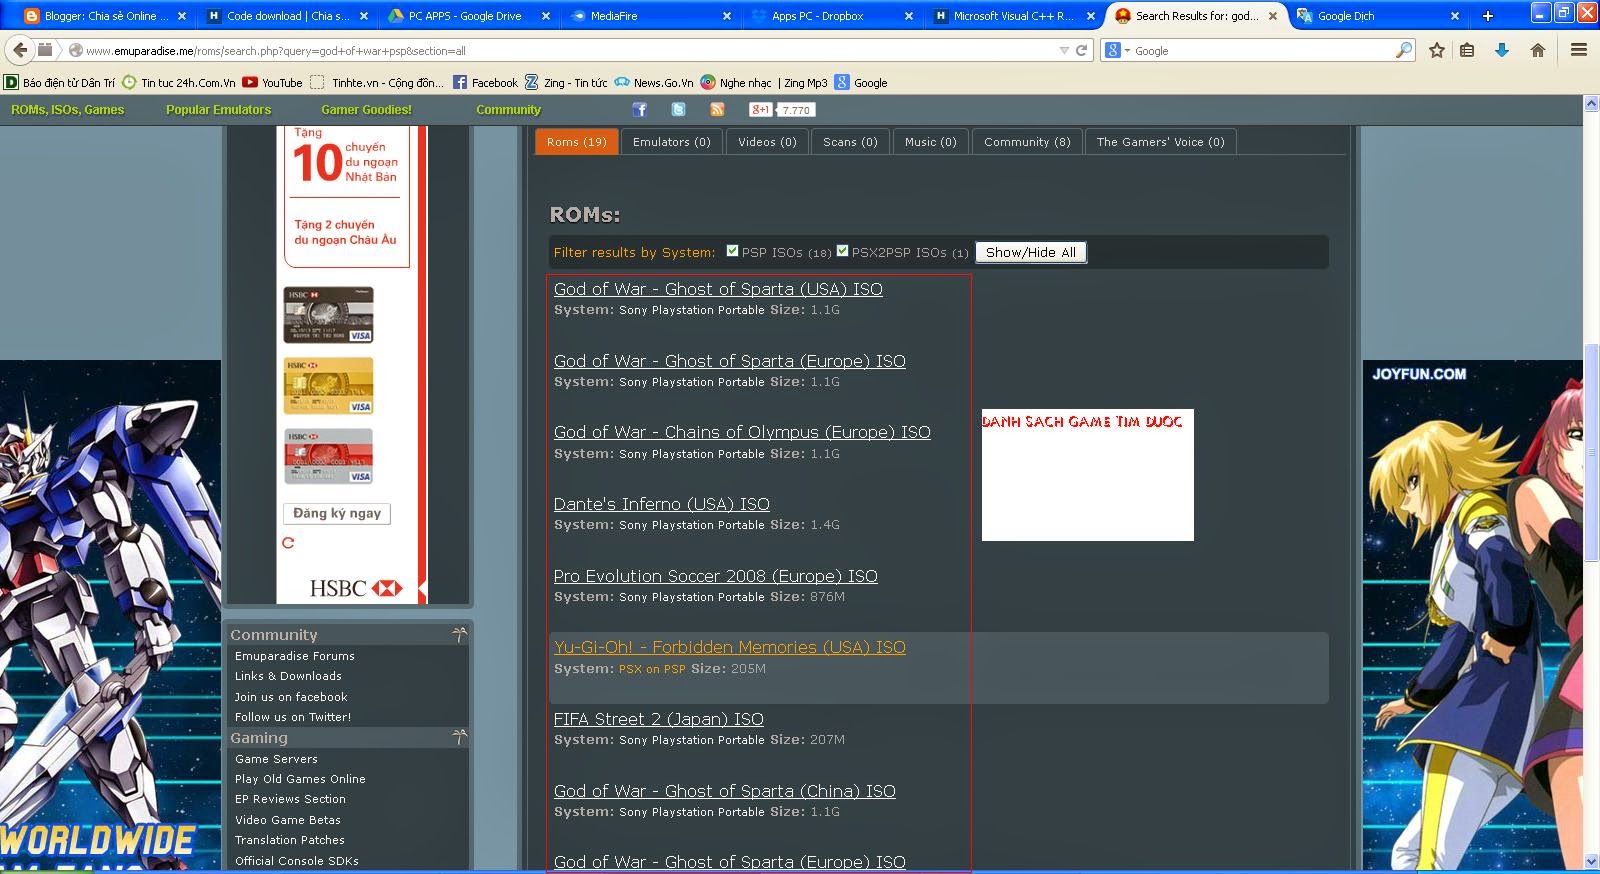
Task: Reload the page with the refresh icon
Action: (x=1081, y=50)
